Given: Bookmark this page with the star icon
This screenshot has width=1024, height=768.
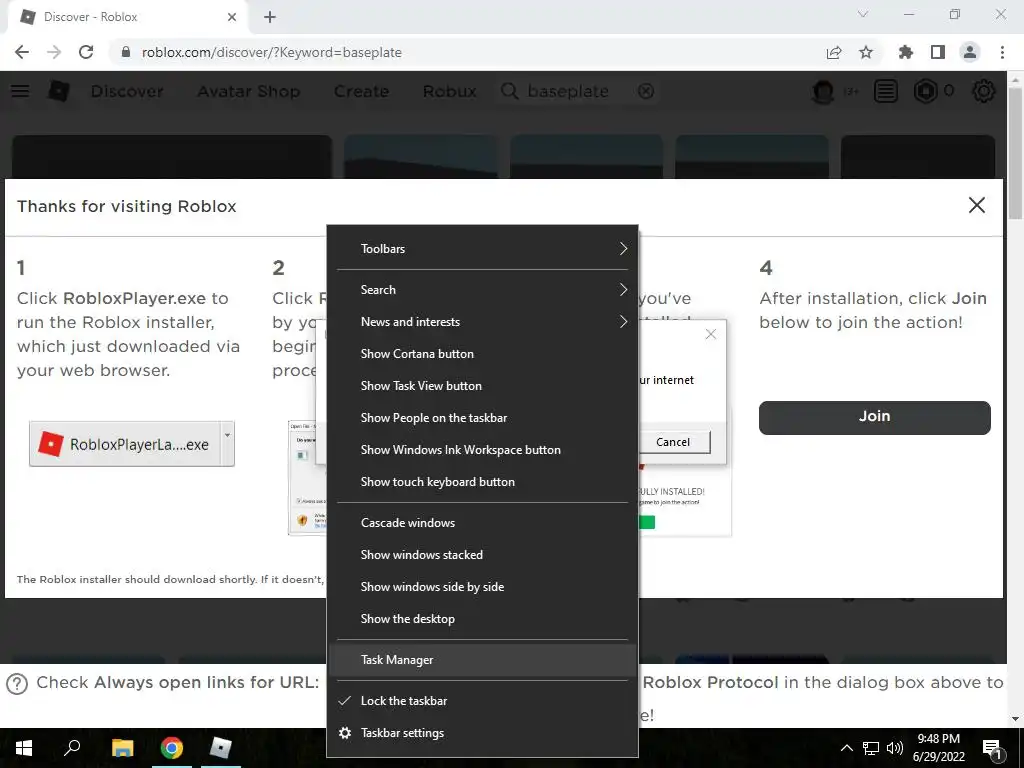Looking at the screenshot, I should 866,52.
